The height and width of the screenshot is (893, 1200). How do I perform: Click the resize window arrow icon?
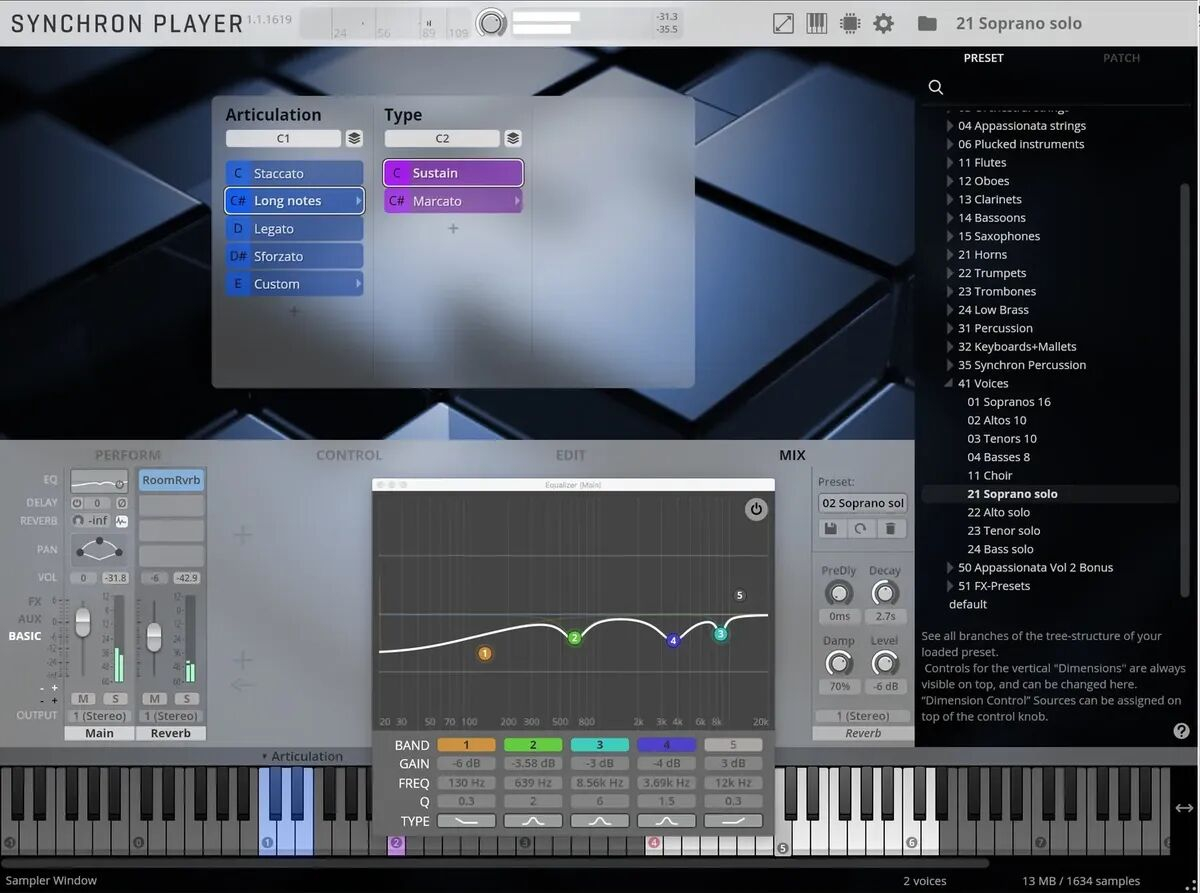point(783,23)
